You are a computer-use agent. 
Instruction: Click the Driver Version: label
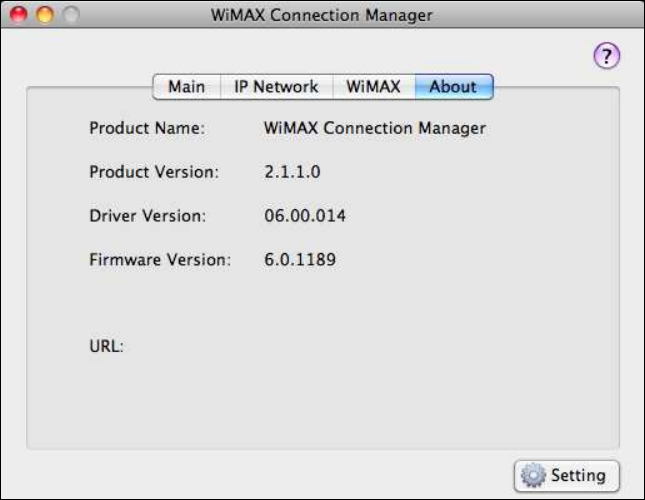tap(148, 215)
